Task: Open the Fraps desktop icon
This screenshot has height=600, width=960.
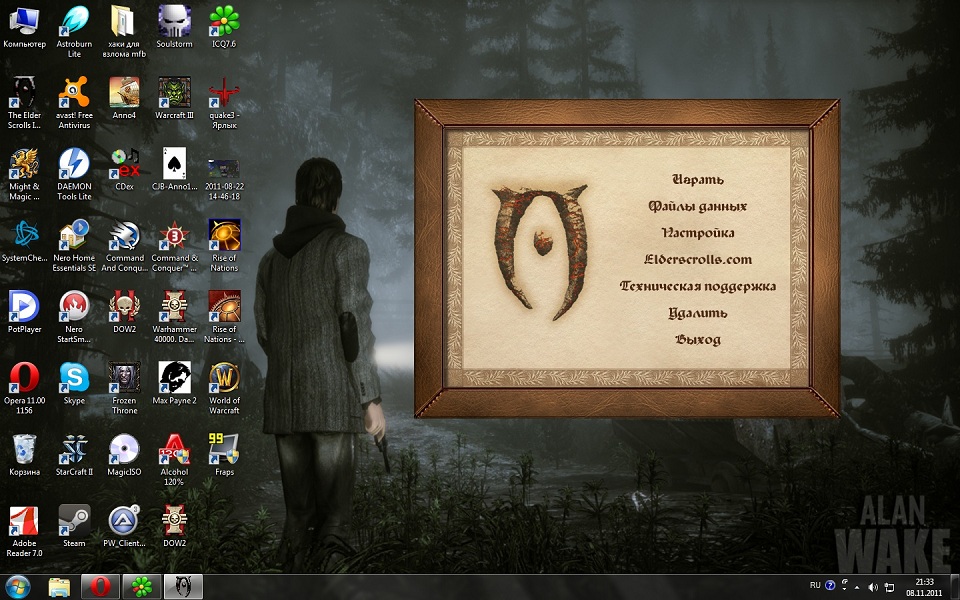Action: click(224, 451)
